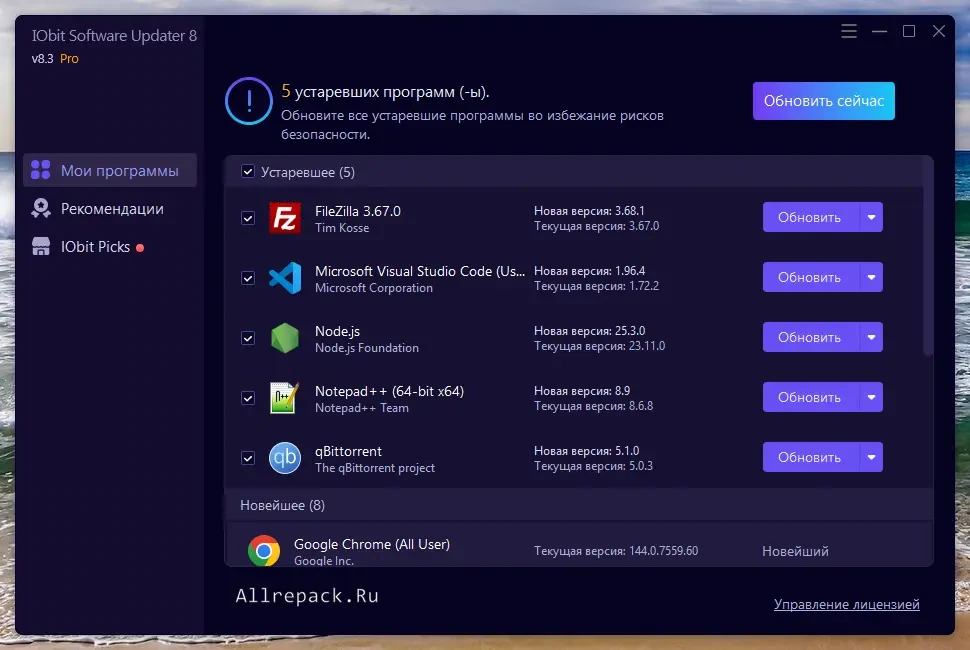Click Обновить for FileZilla
This screenshot has height=650, width=970.
(810, 217)
